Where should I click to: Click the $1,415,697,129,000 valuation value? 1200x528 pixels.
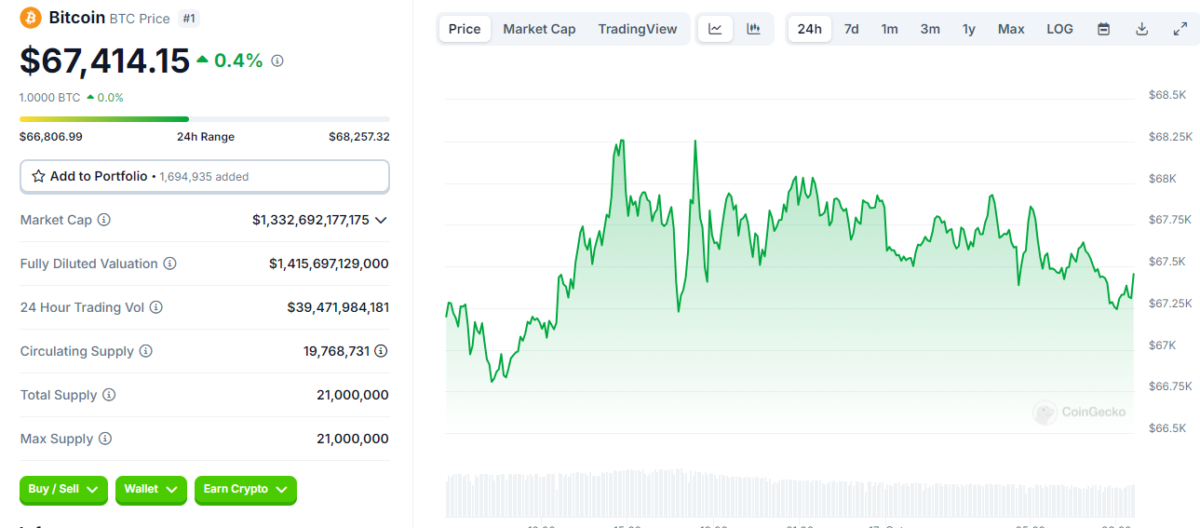[329, 264]
